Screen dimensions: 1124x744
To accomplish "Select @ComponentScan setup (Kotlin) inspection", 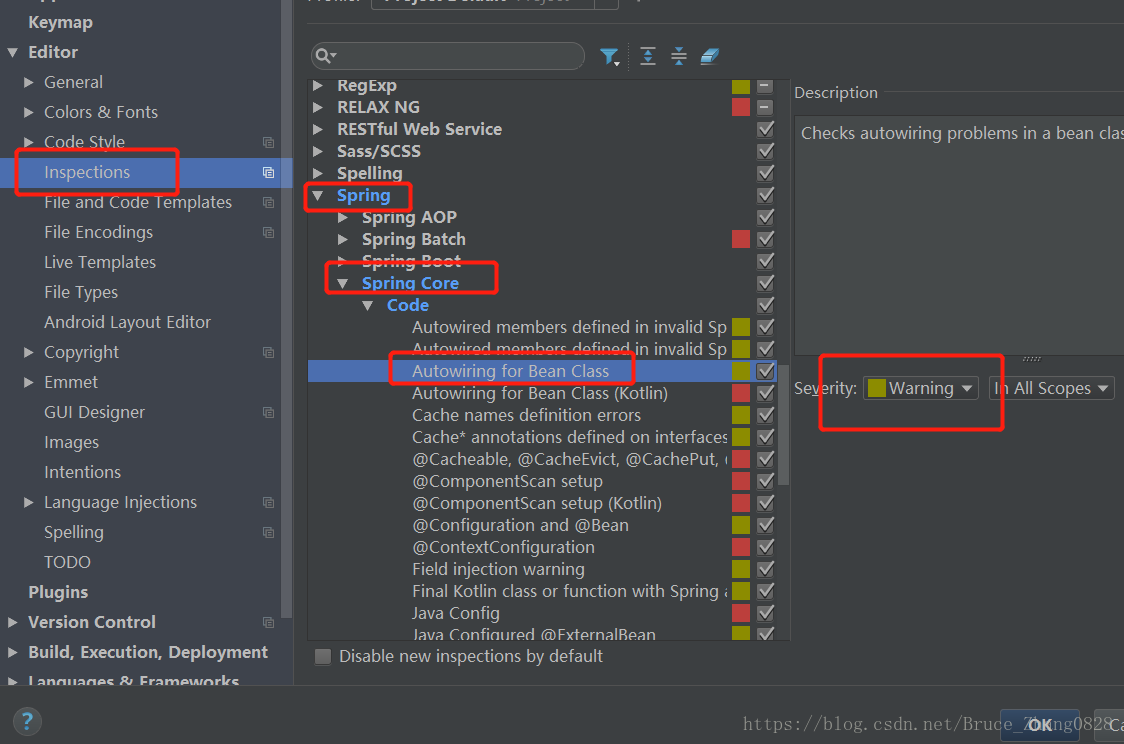I will tap(537, 503).
